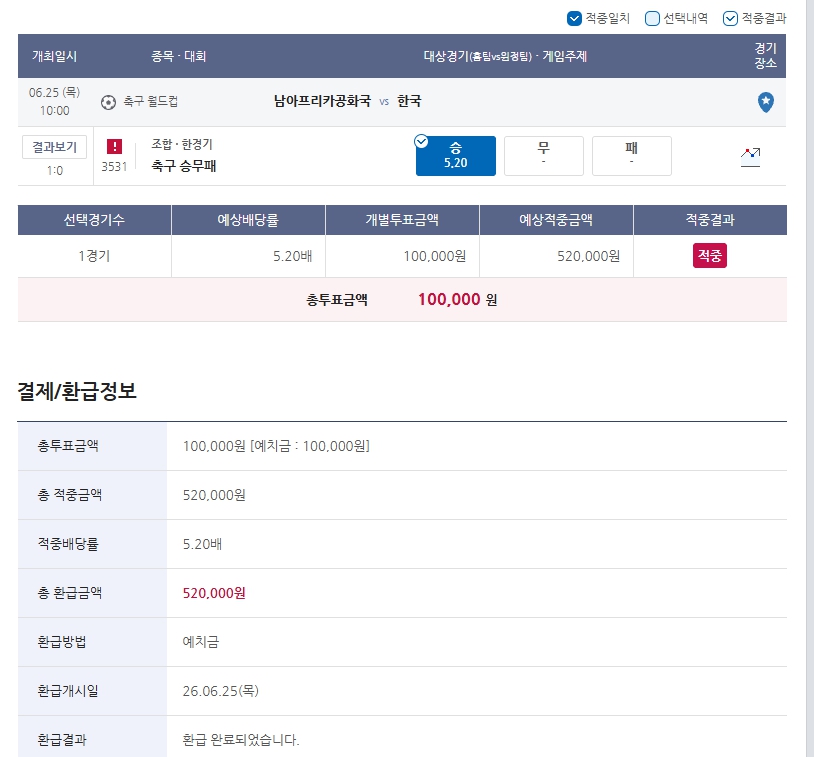814x757 pixels.
Task: Click the 종목 · 대회 column header
Action: tap(179, 56)
